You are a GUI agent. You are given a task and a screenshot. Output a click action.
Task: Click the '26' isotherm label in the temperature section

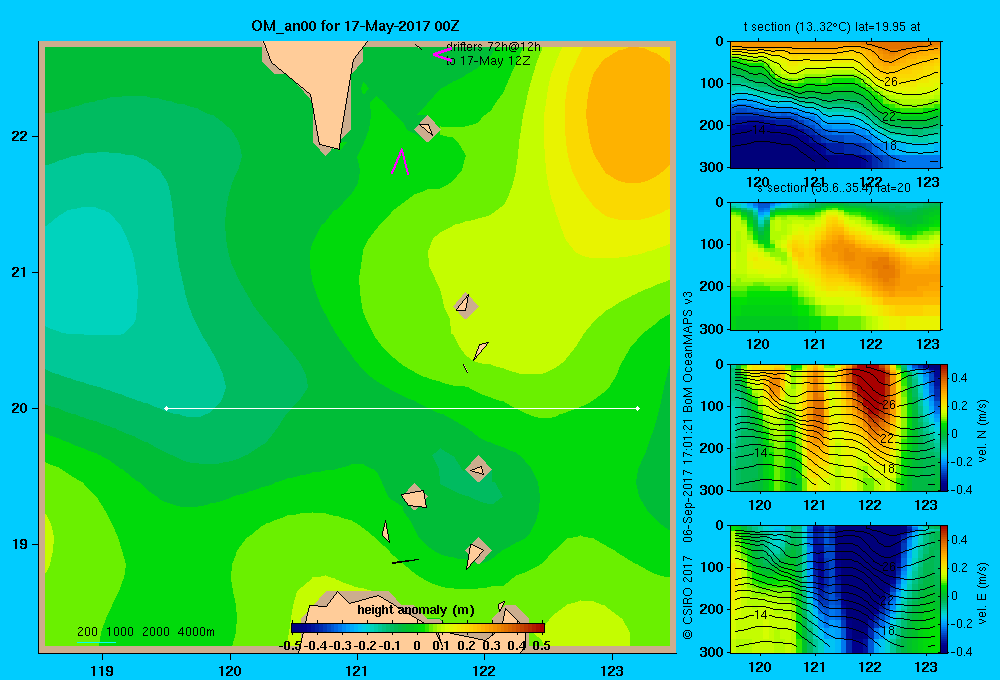(891, 82)
